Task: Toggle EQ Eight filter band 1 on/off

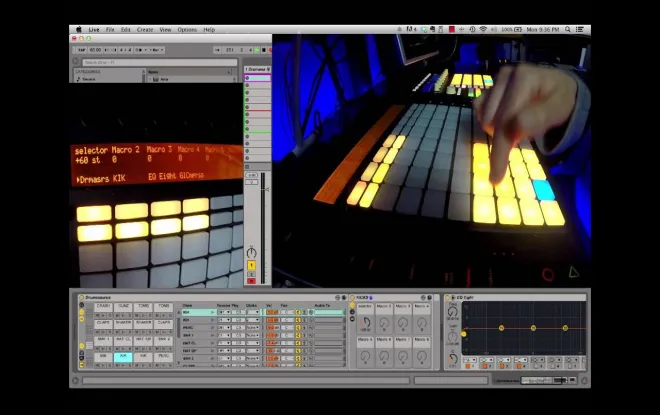Action: pyautogui.click(x=467, y=367)
